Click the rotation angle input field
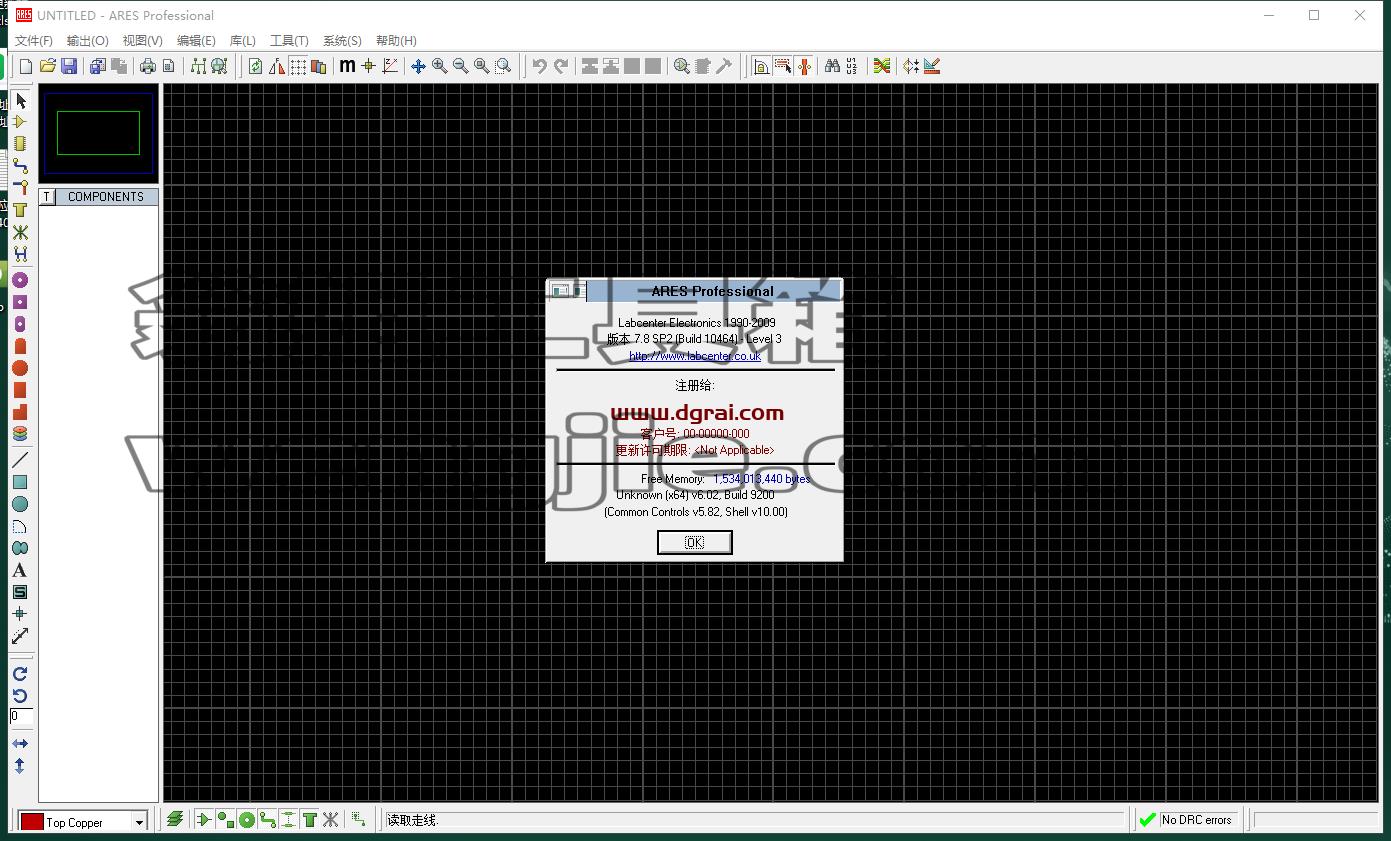This screenshot has width=1391, height=841. coord(21,716)
